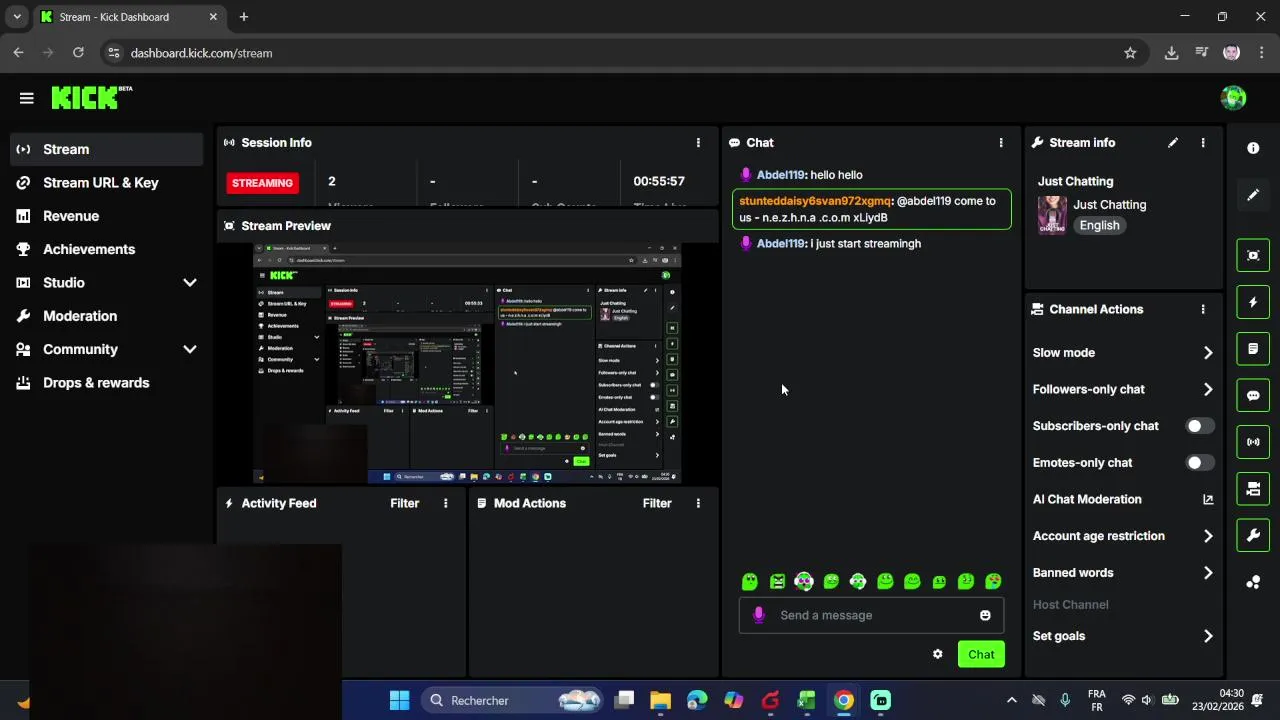Toggle stream preview widget icon in right sidebar
Image resolution: width=1280 pixels, height=720 pixels.
pyautogui.click(x=1253, y=255)
